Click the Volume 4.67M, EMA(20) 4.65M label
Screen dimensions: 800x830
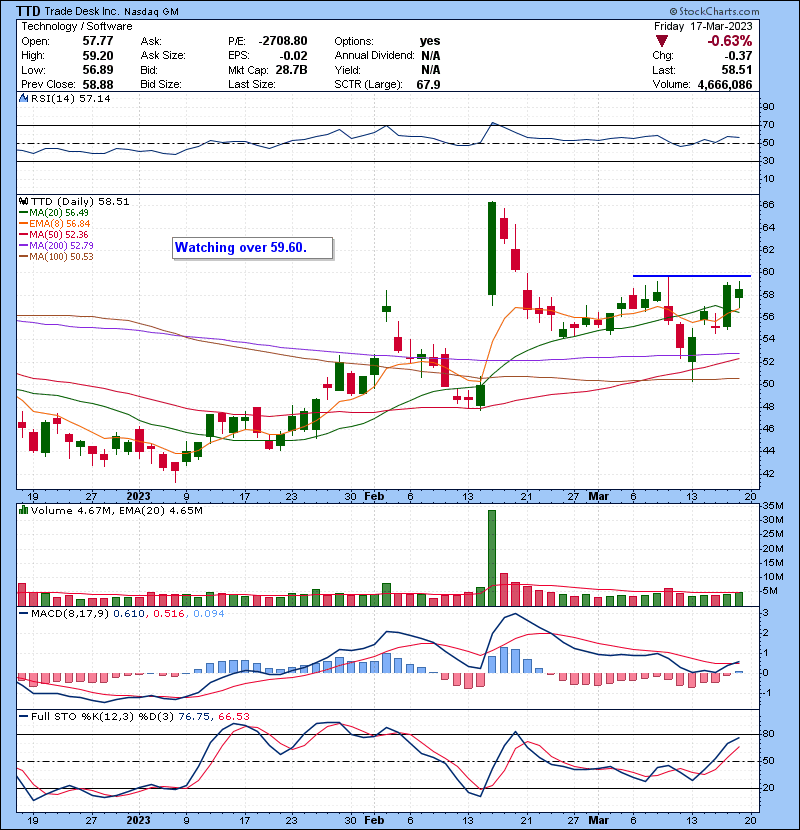click(116, 510)
